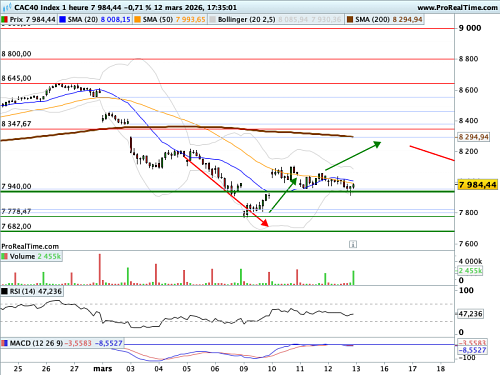Viewport: 500px width, 375px height.
Task: Click the 7 682,00 support level label
Action: 16,226
